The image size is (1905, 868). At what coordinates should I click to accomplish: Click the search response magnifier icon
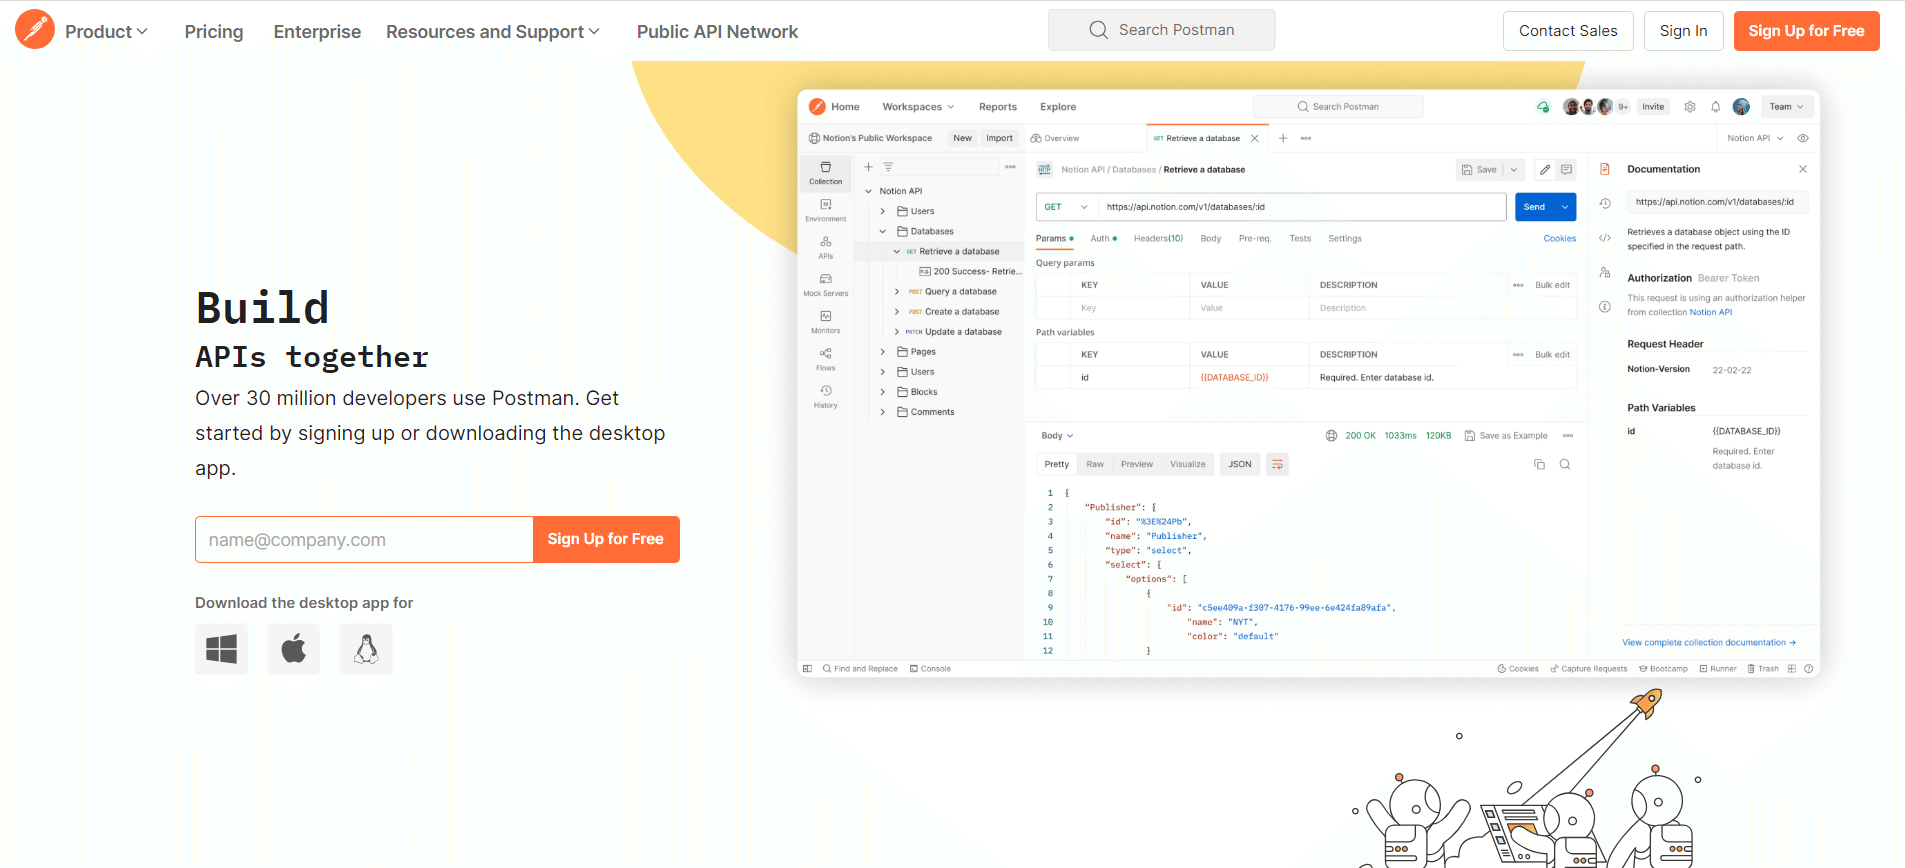click(1565, 464)
